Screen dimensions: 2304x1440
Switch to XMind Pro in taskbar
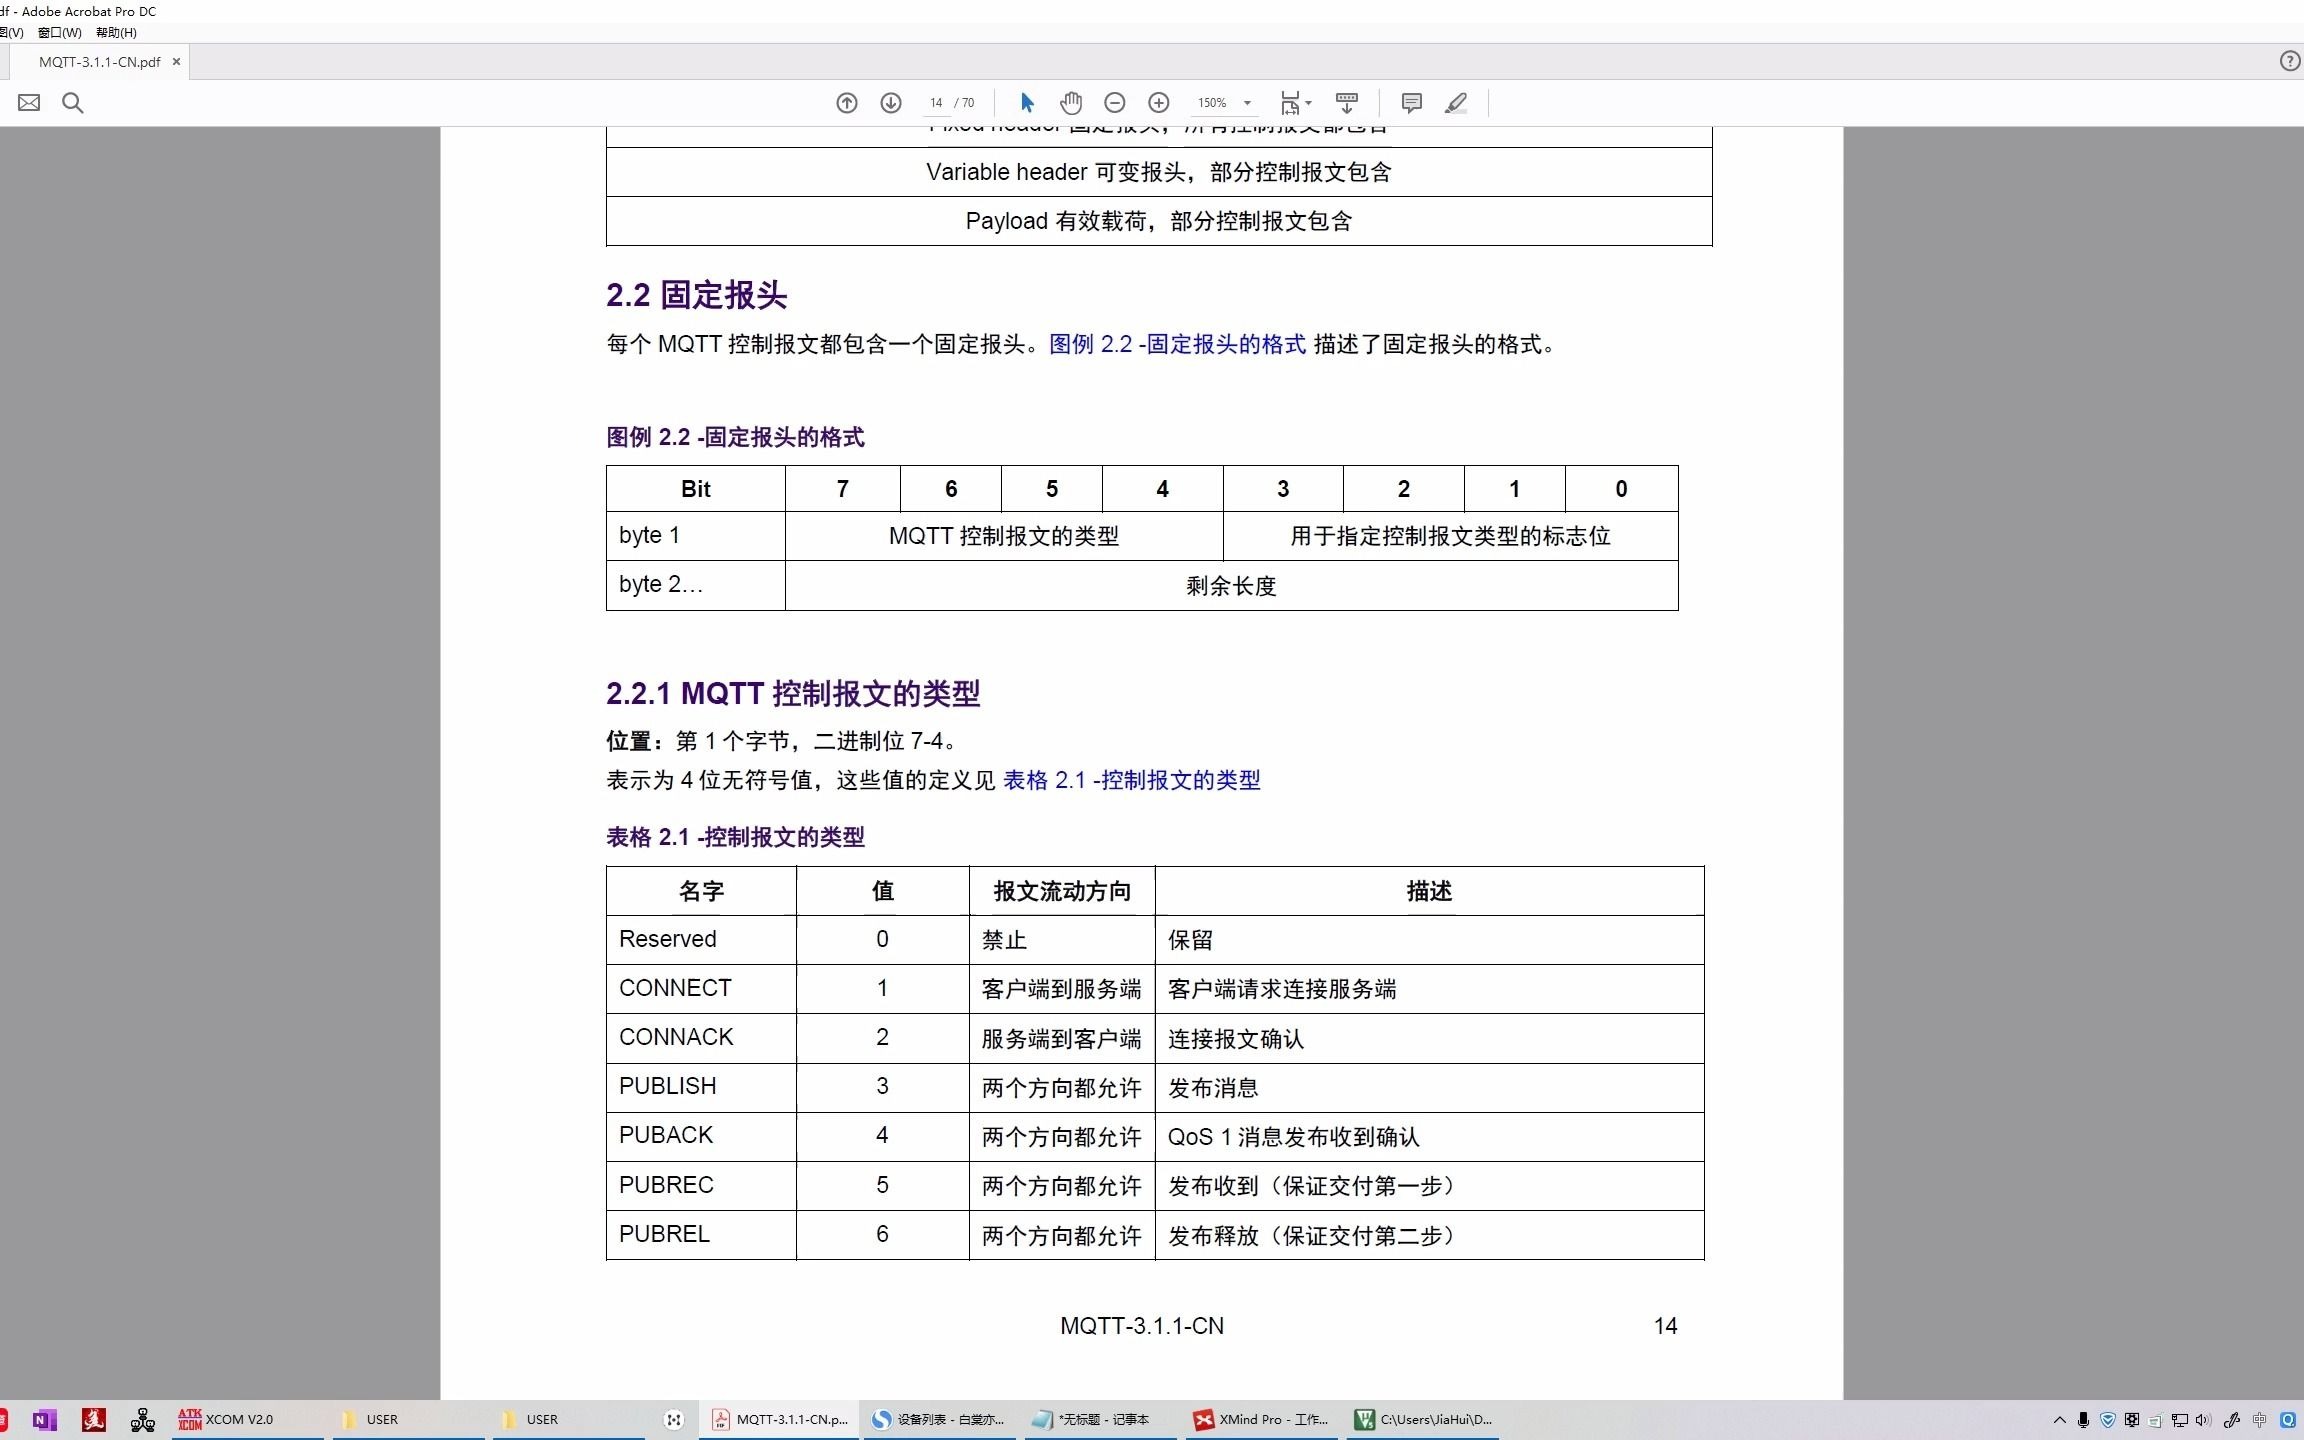pos(1261,1419)
